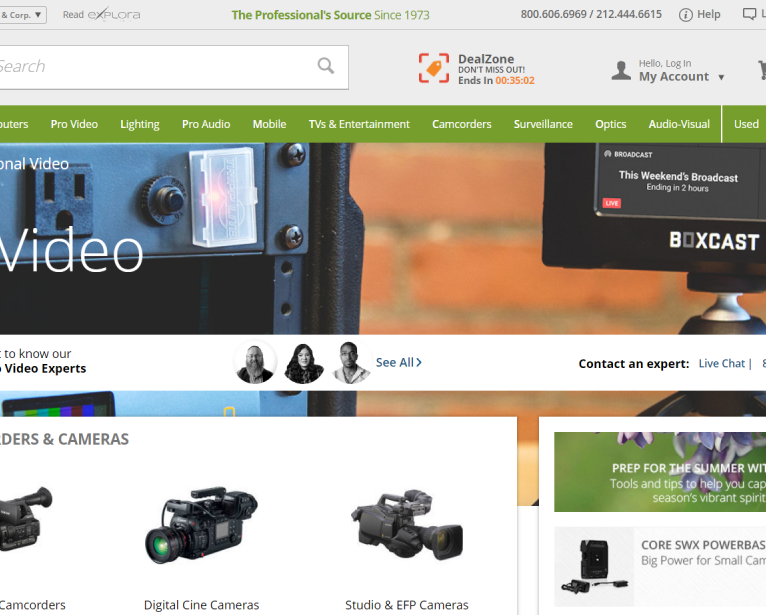Open the Read Explora link
This screenshot has width=766, height=615.
tap(101, 15)
